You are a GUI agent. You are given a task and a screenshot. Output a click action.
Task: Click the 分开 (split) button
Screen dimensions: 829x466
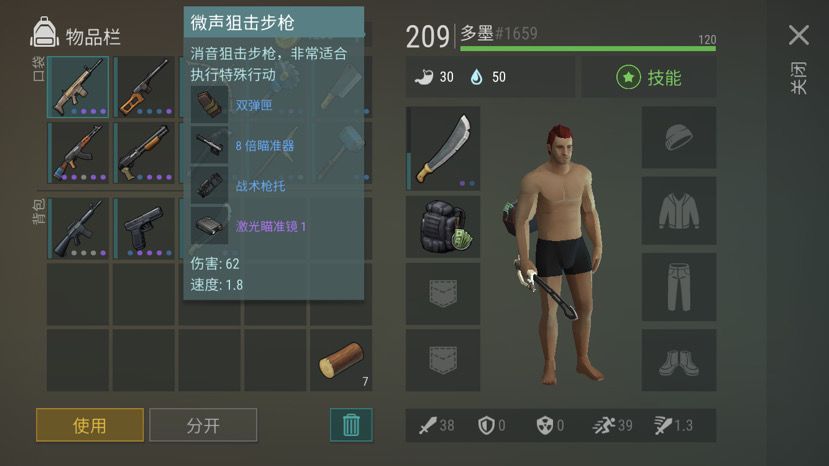[203, 425]
